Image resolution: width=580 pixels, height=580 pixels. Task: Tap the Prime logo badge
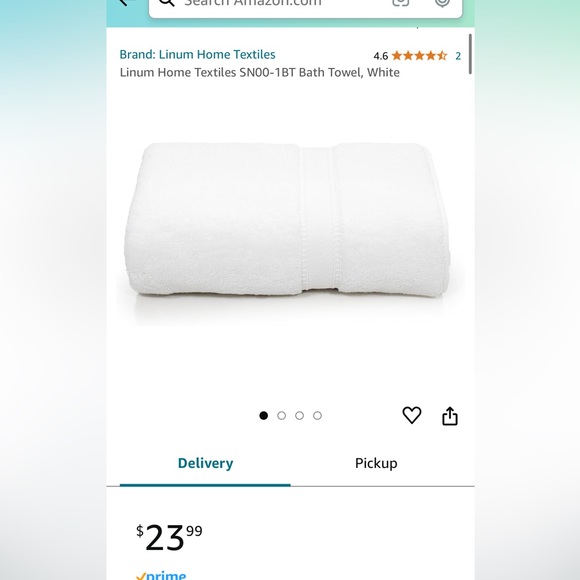click(161, 575)
